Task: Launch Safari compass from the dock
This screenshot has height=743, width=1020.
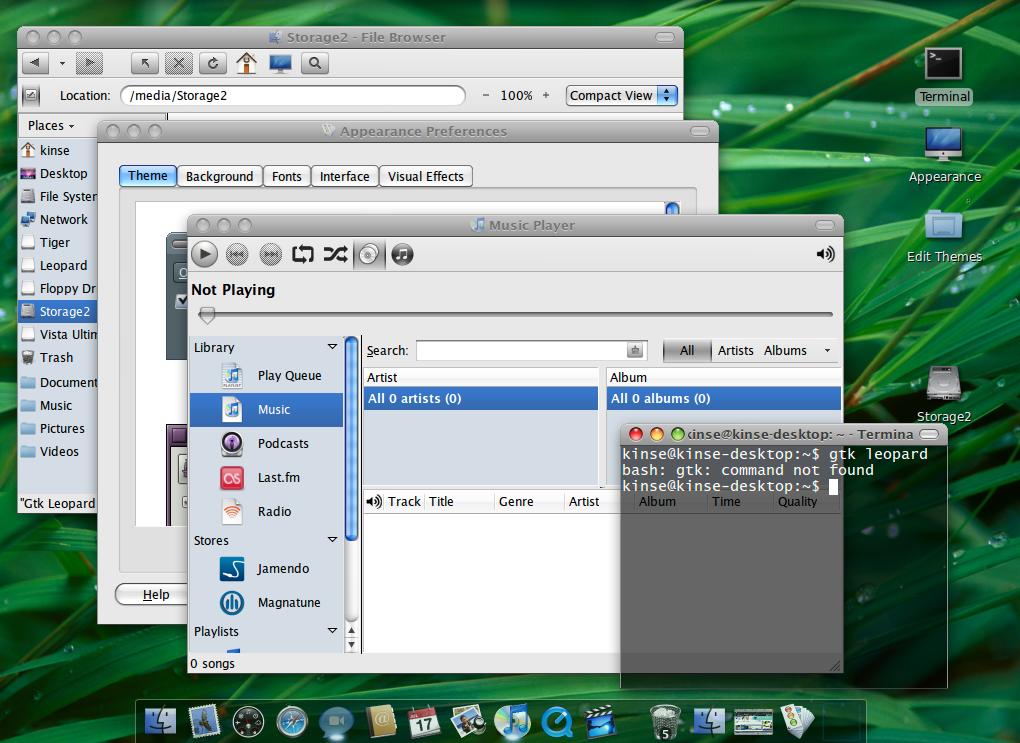Action: [292, 722]
